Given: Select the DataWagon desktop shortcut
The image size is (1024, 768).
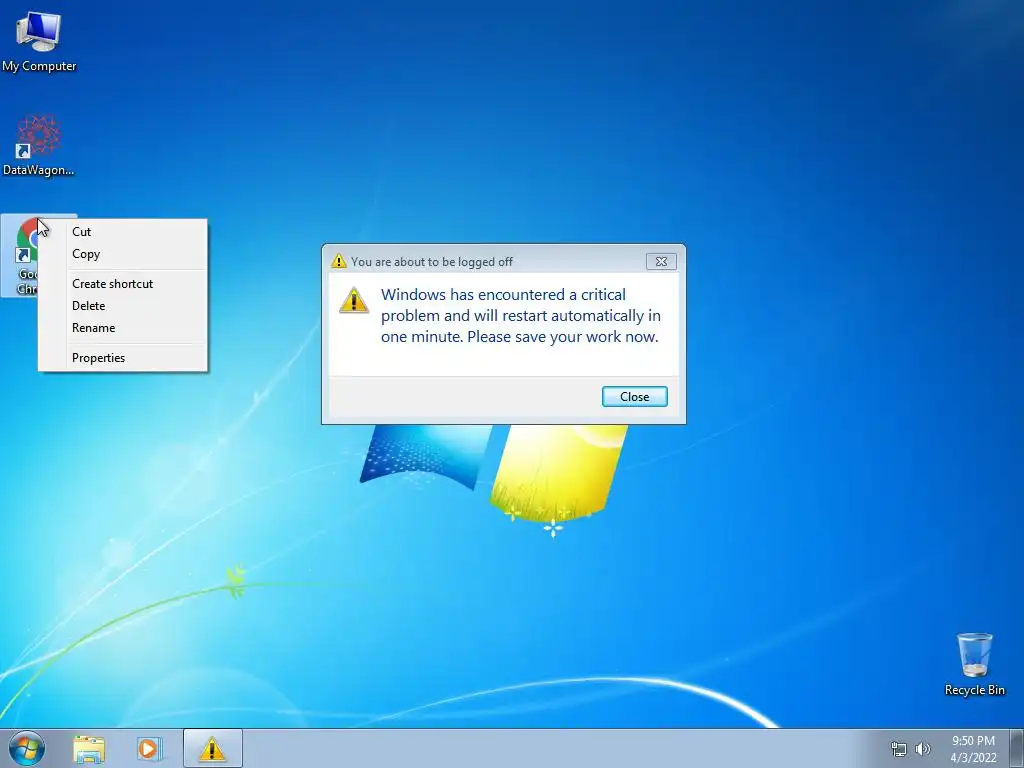Looking at the screenshot, I should (39, 145).
